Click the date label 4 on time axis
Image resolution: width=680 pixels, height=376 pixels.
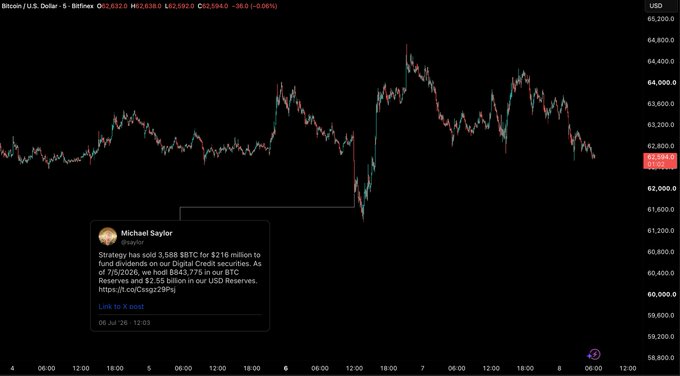click(12, 368)
